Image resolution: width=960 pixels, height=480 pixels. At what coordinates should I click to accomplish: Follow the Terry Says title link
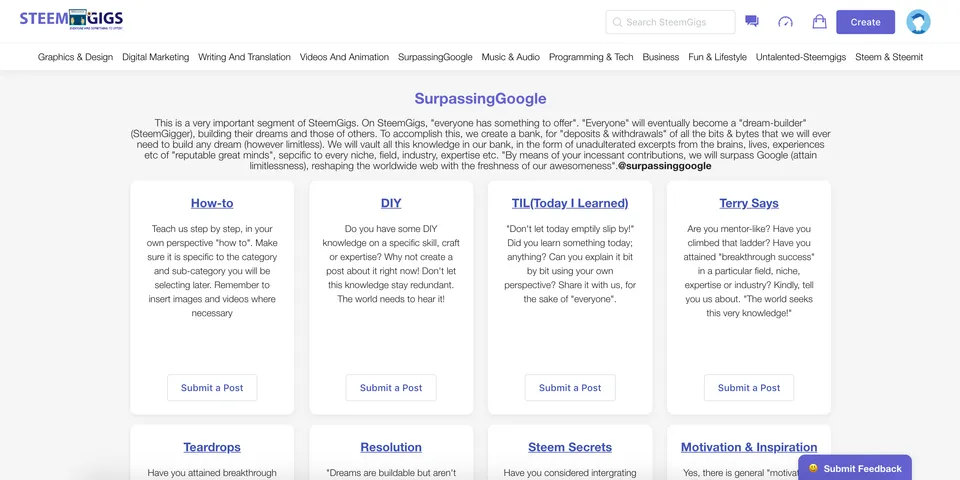[x=749, y=203]
